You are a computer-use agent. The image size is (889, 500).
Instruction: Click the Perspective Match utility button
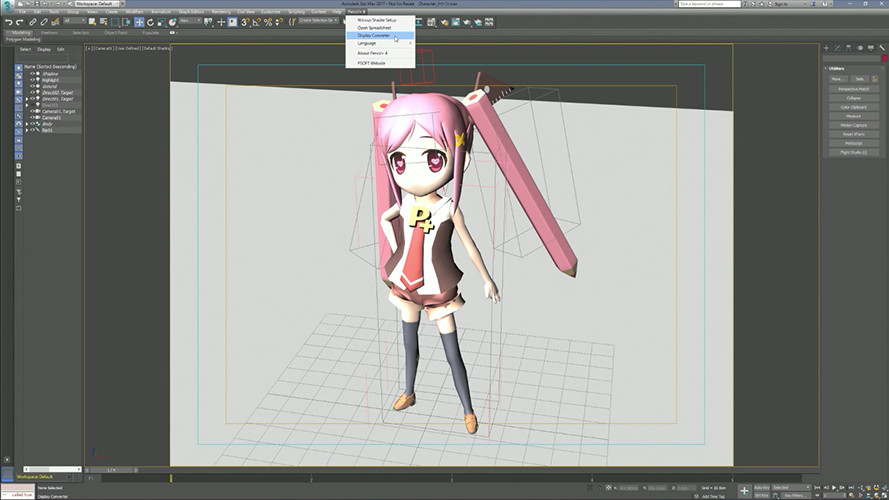click(x=853, y=89)
